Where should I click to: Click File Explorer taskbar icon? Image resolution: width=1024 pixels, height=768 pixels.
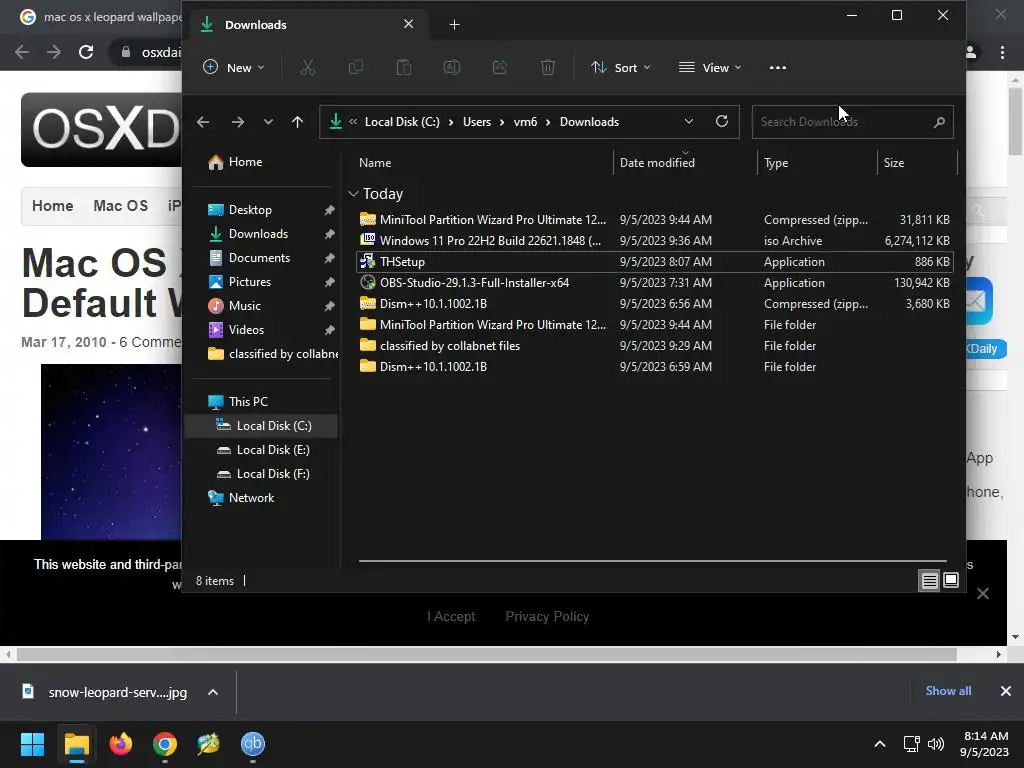76,744
